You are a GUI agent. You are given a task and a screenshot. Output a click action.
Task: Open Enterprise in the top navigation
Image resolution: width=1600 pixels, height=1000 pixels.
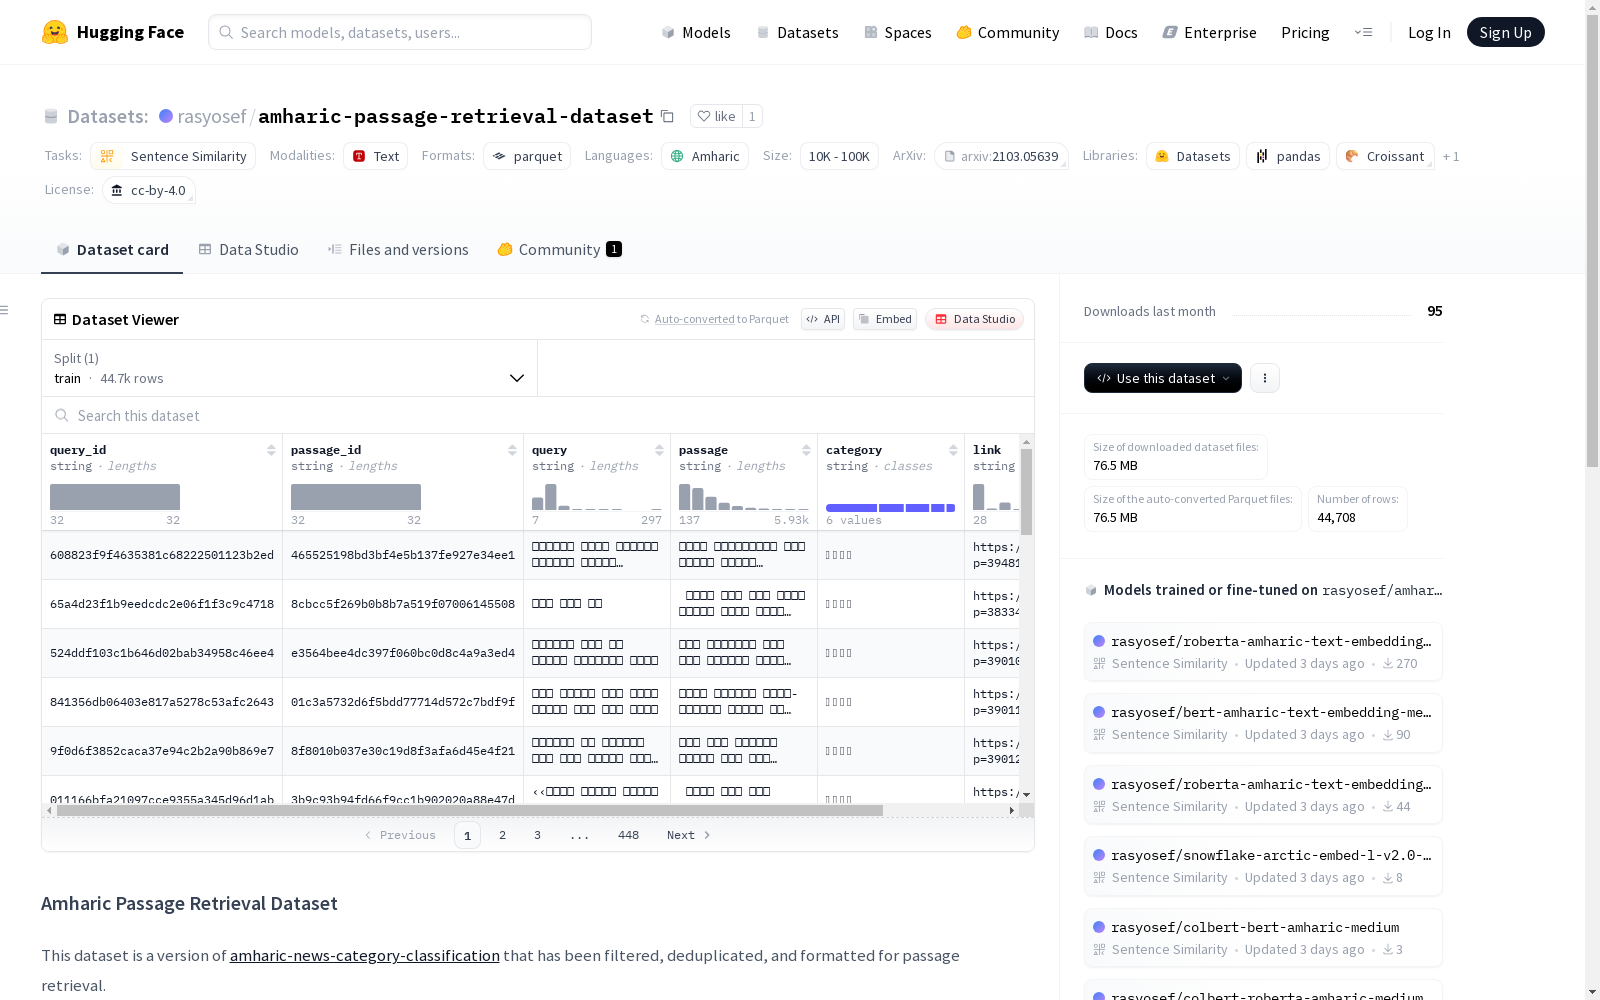tap(1210, 32)
